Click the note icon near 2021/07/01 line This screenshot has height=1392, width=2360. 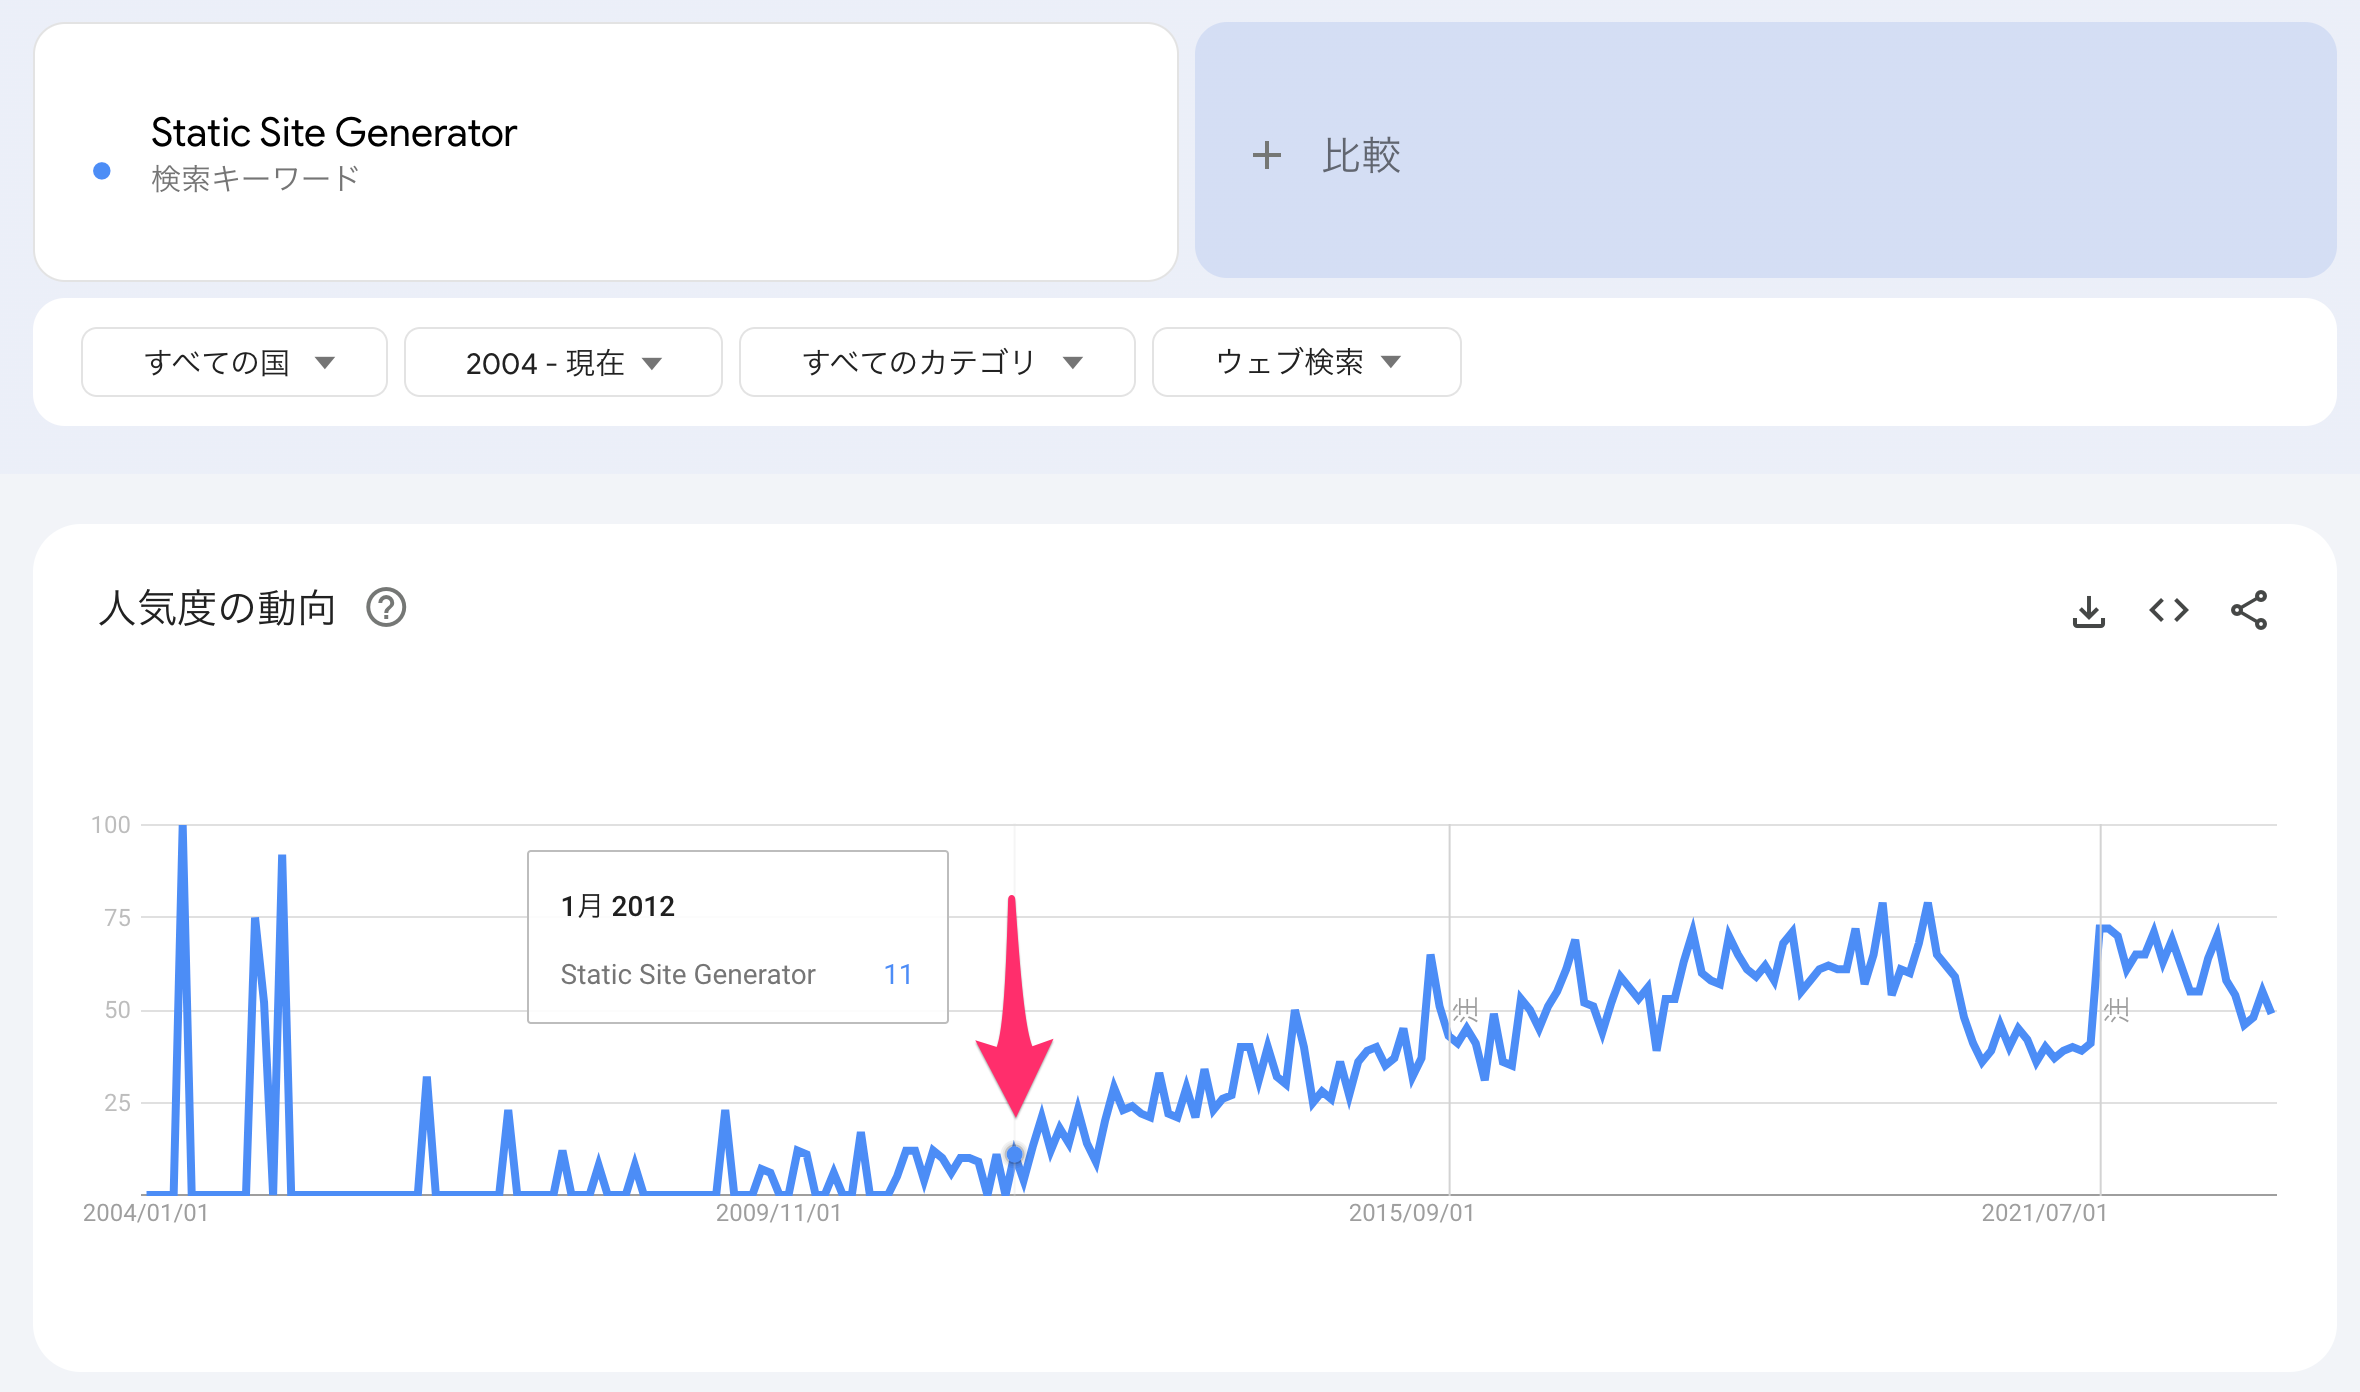[x=2116, y=1010]
